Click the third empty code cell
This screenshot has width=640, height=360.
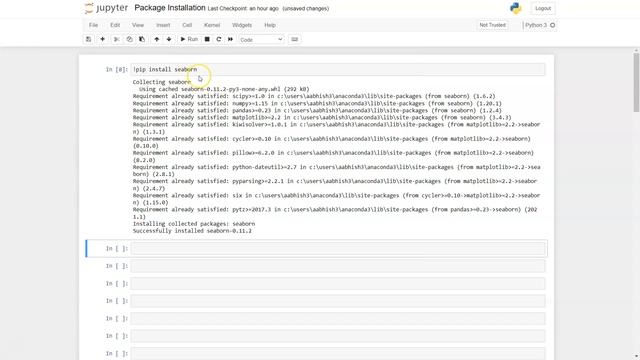pos(338,284)
